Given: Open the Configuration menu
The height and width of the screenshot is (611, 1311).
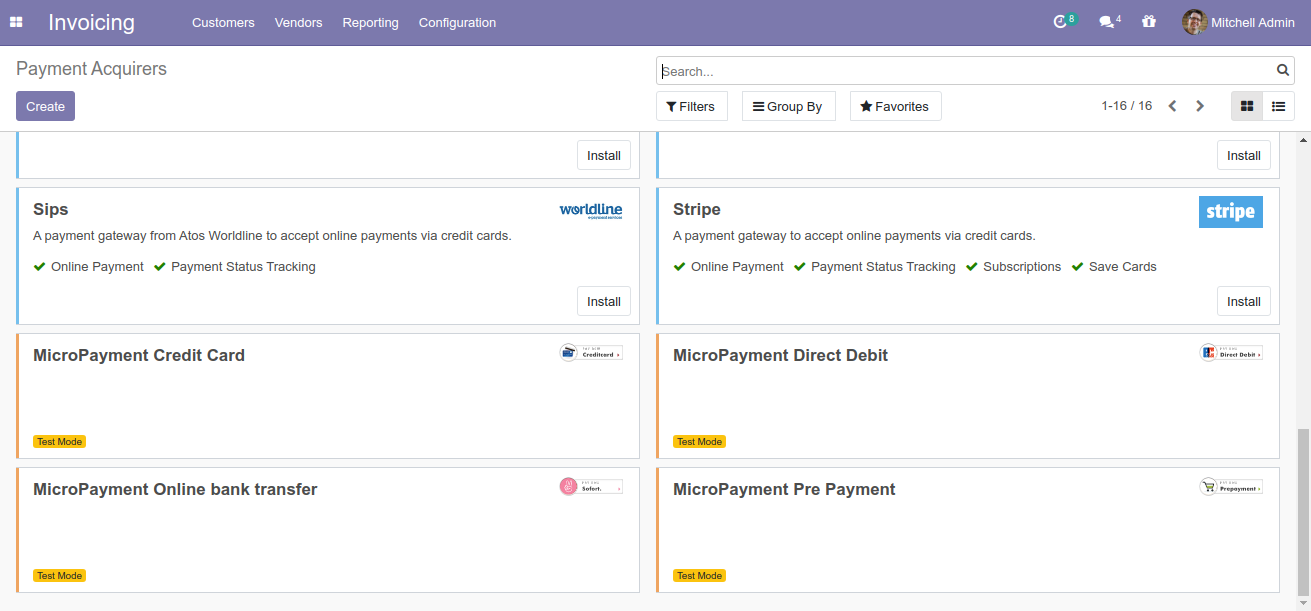Looking at the screenshot, I should click(x=457, y=22).
